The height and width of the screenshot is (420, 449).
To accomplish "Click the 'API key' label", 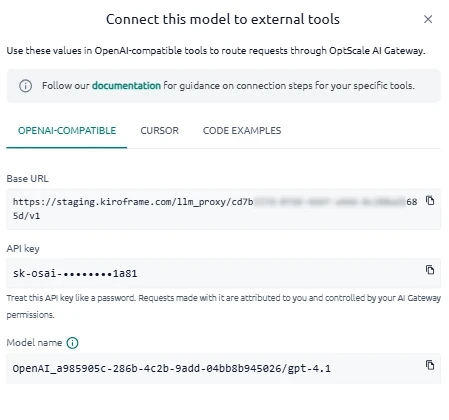I will pyautogui.click(x=23, y=249).
